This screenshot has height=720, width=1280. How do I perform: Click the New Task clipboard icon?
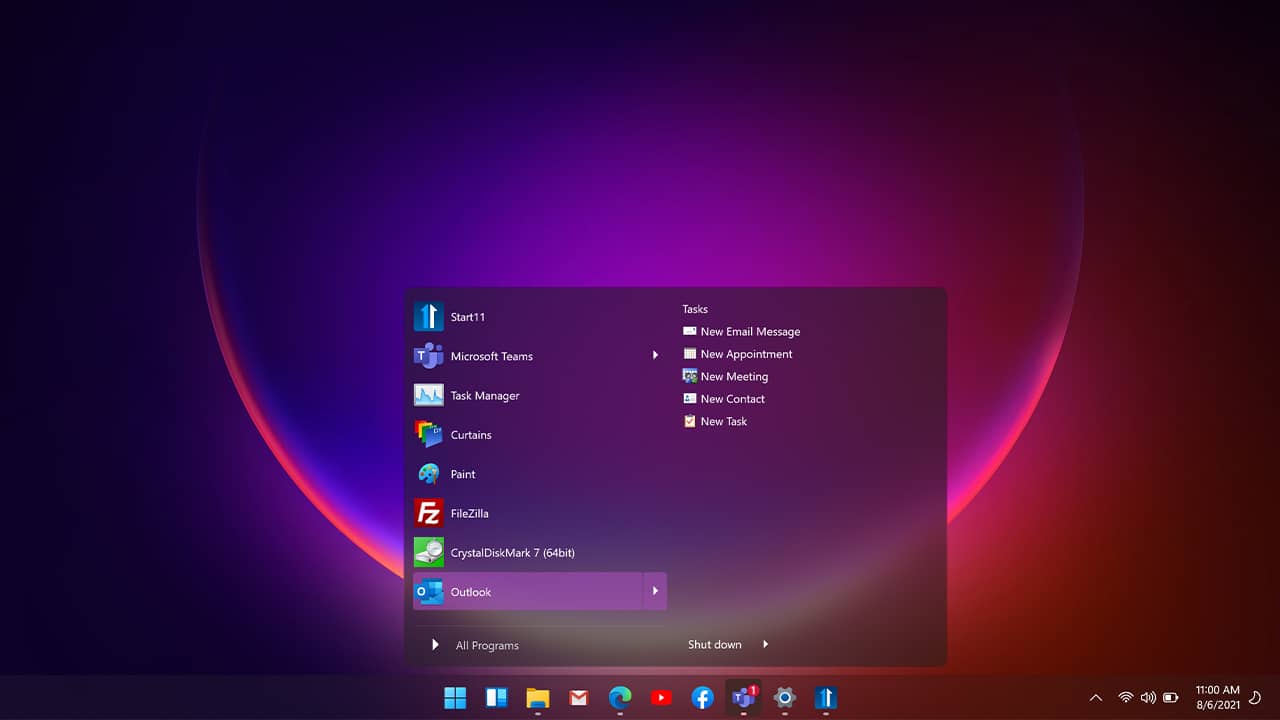pos(689,421)
